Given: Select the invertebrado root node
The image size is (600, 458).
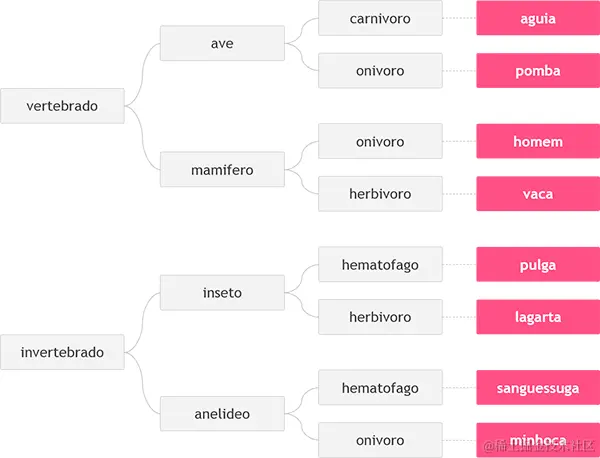Looking at the screenshot, I should pos(62,352).
